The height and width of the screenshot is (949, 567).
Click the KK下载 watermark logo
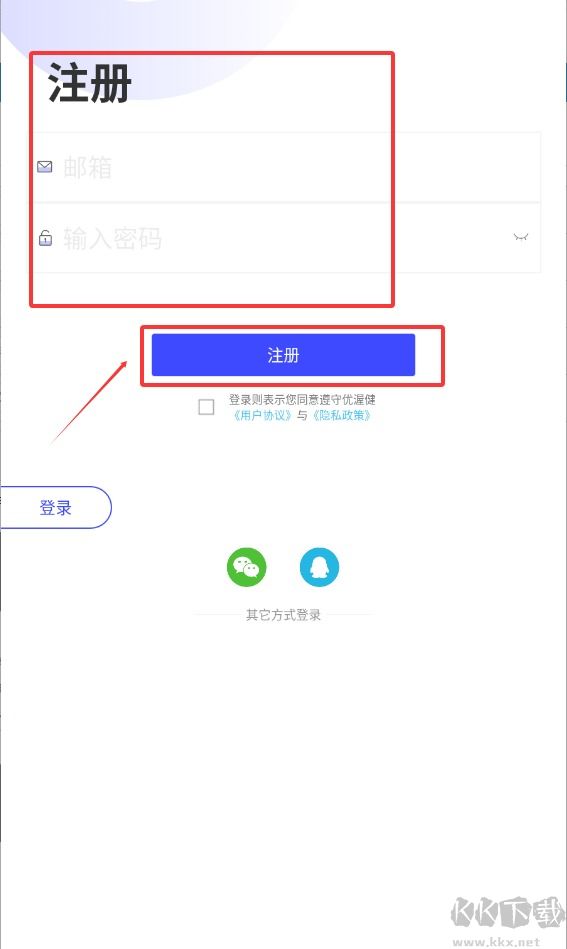point(506,912)
